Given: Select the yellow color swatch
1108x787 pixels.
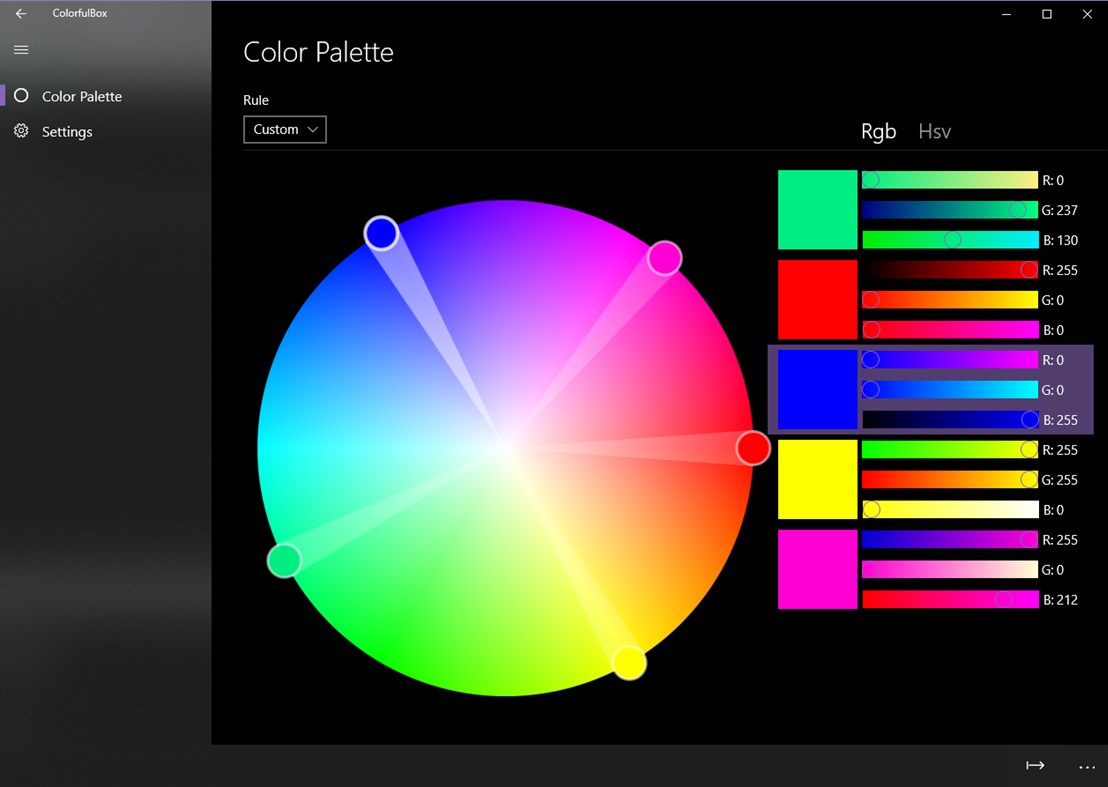Looking at the screenshot, I should [x=817, y=479].
